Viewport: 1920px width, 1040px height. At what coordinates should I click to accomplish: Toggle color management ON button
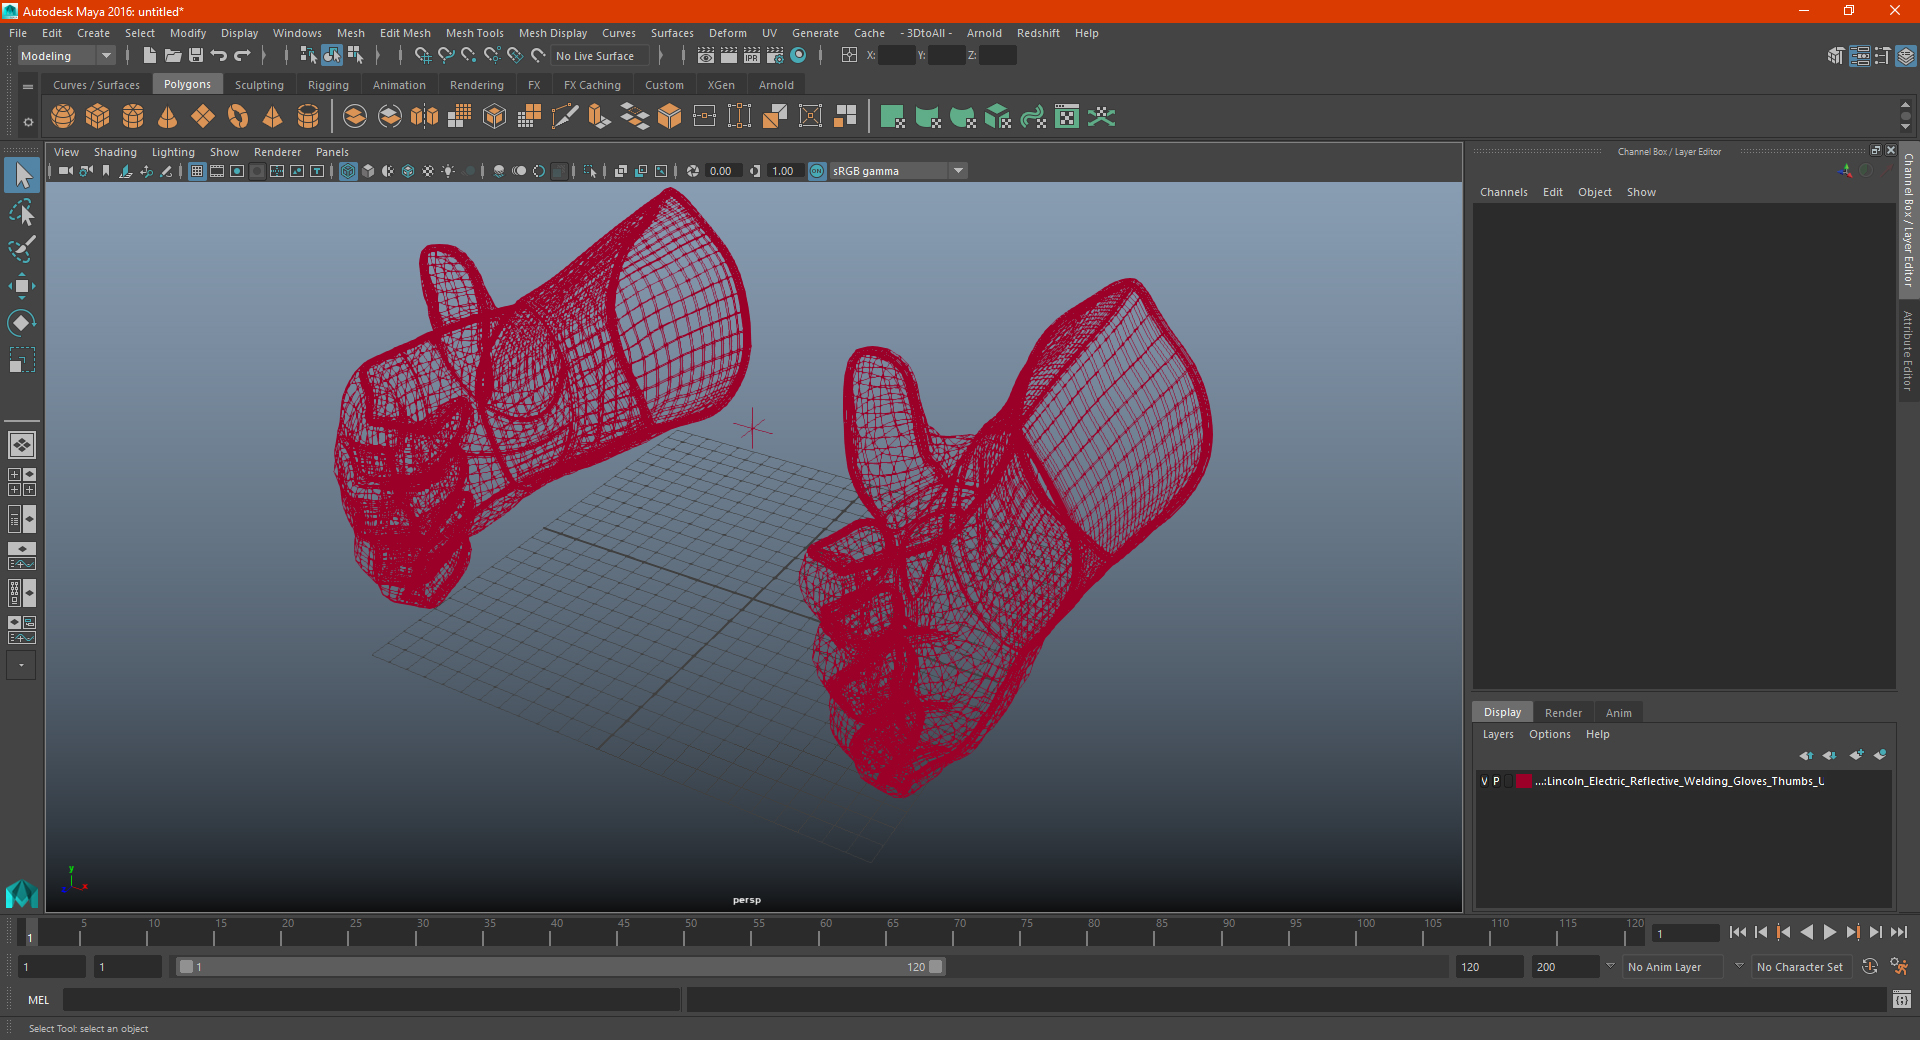[817, 171]
